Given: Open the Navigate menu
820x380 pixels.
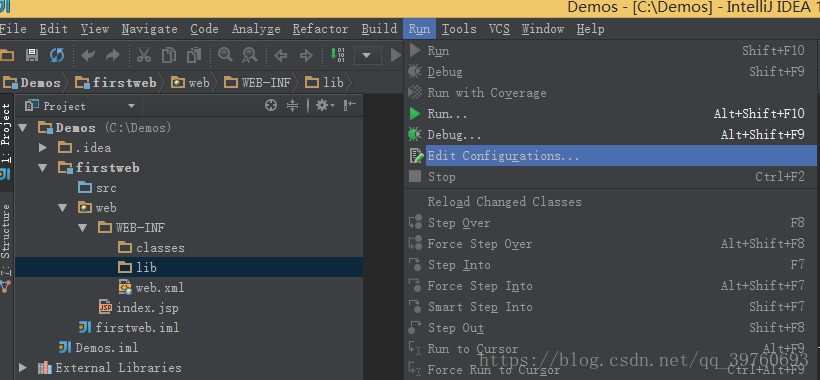Looking at the screenshot, I should (150, 29).
